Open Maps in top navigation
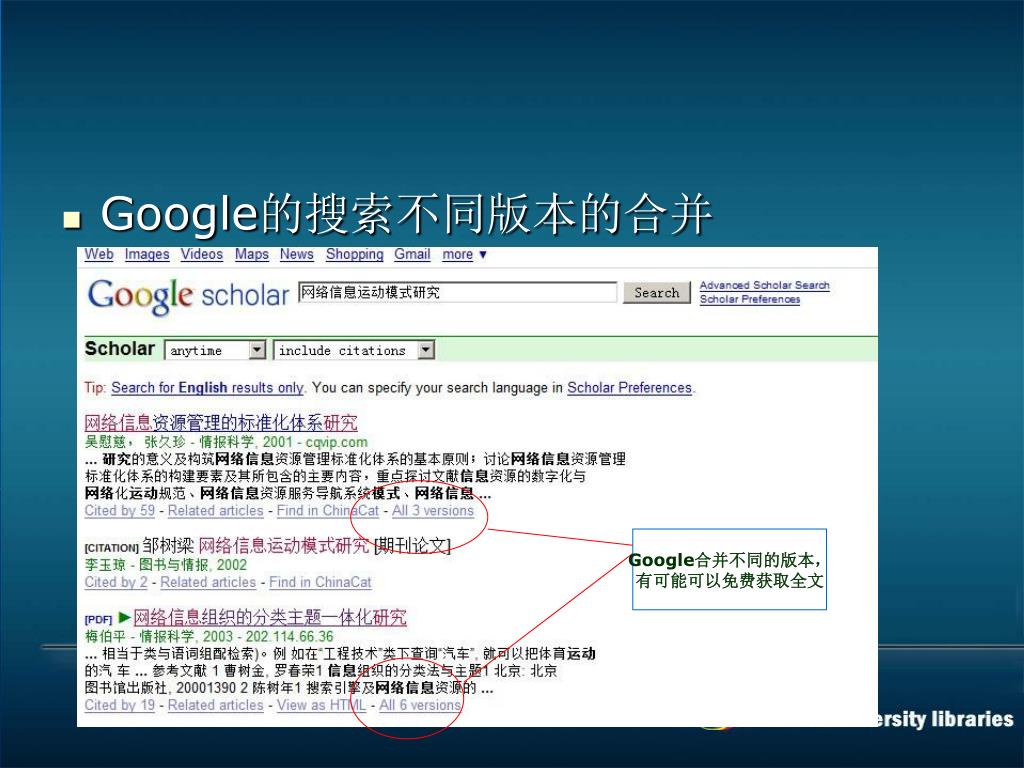 pyautogui.click(x=251, y=255)
